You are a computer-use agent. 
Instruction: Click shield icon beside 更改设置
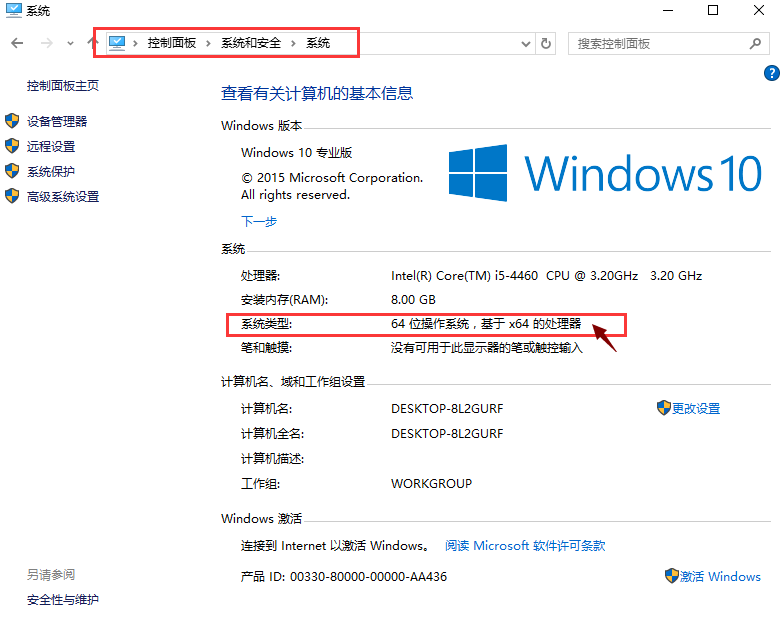663,408
